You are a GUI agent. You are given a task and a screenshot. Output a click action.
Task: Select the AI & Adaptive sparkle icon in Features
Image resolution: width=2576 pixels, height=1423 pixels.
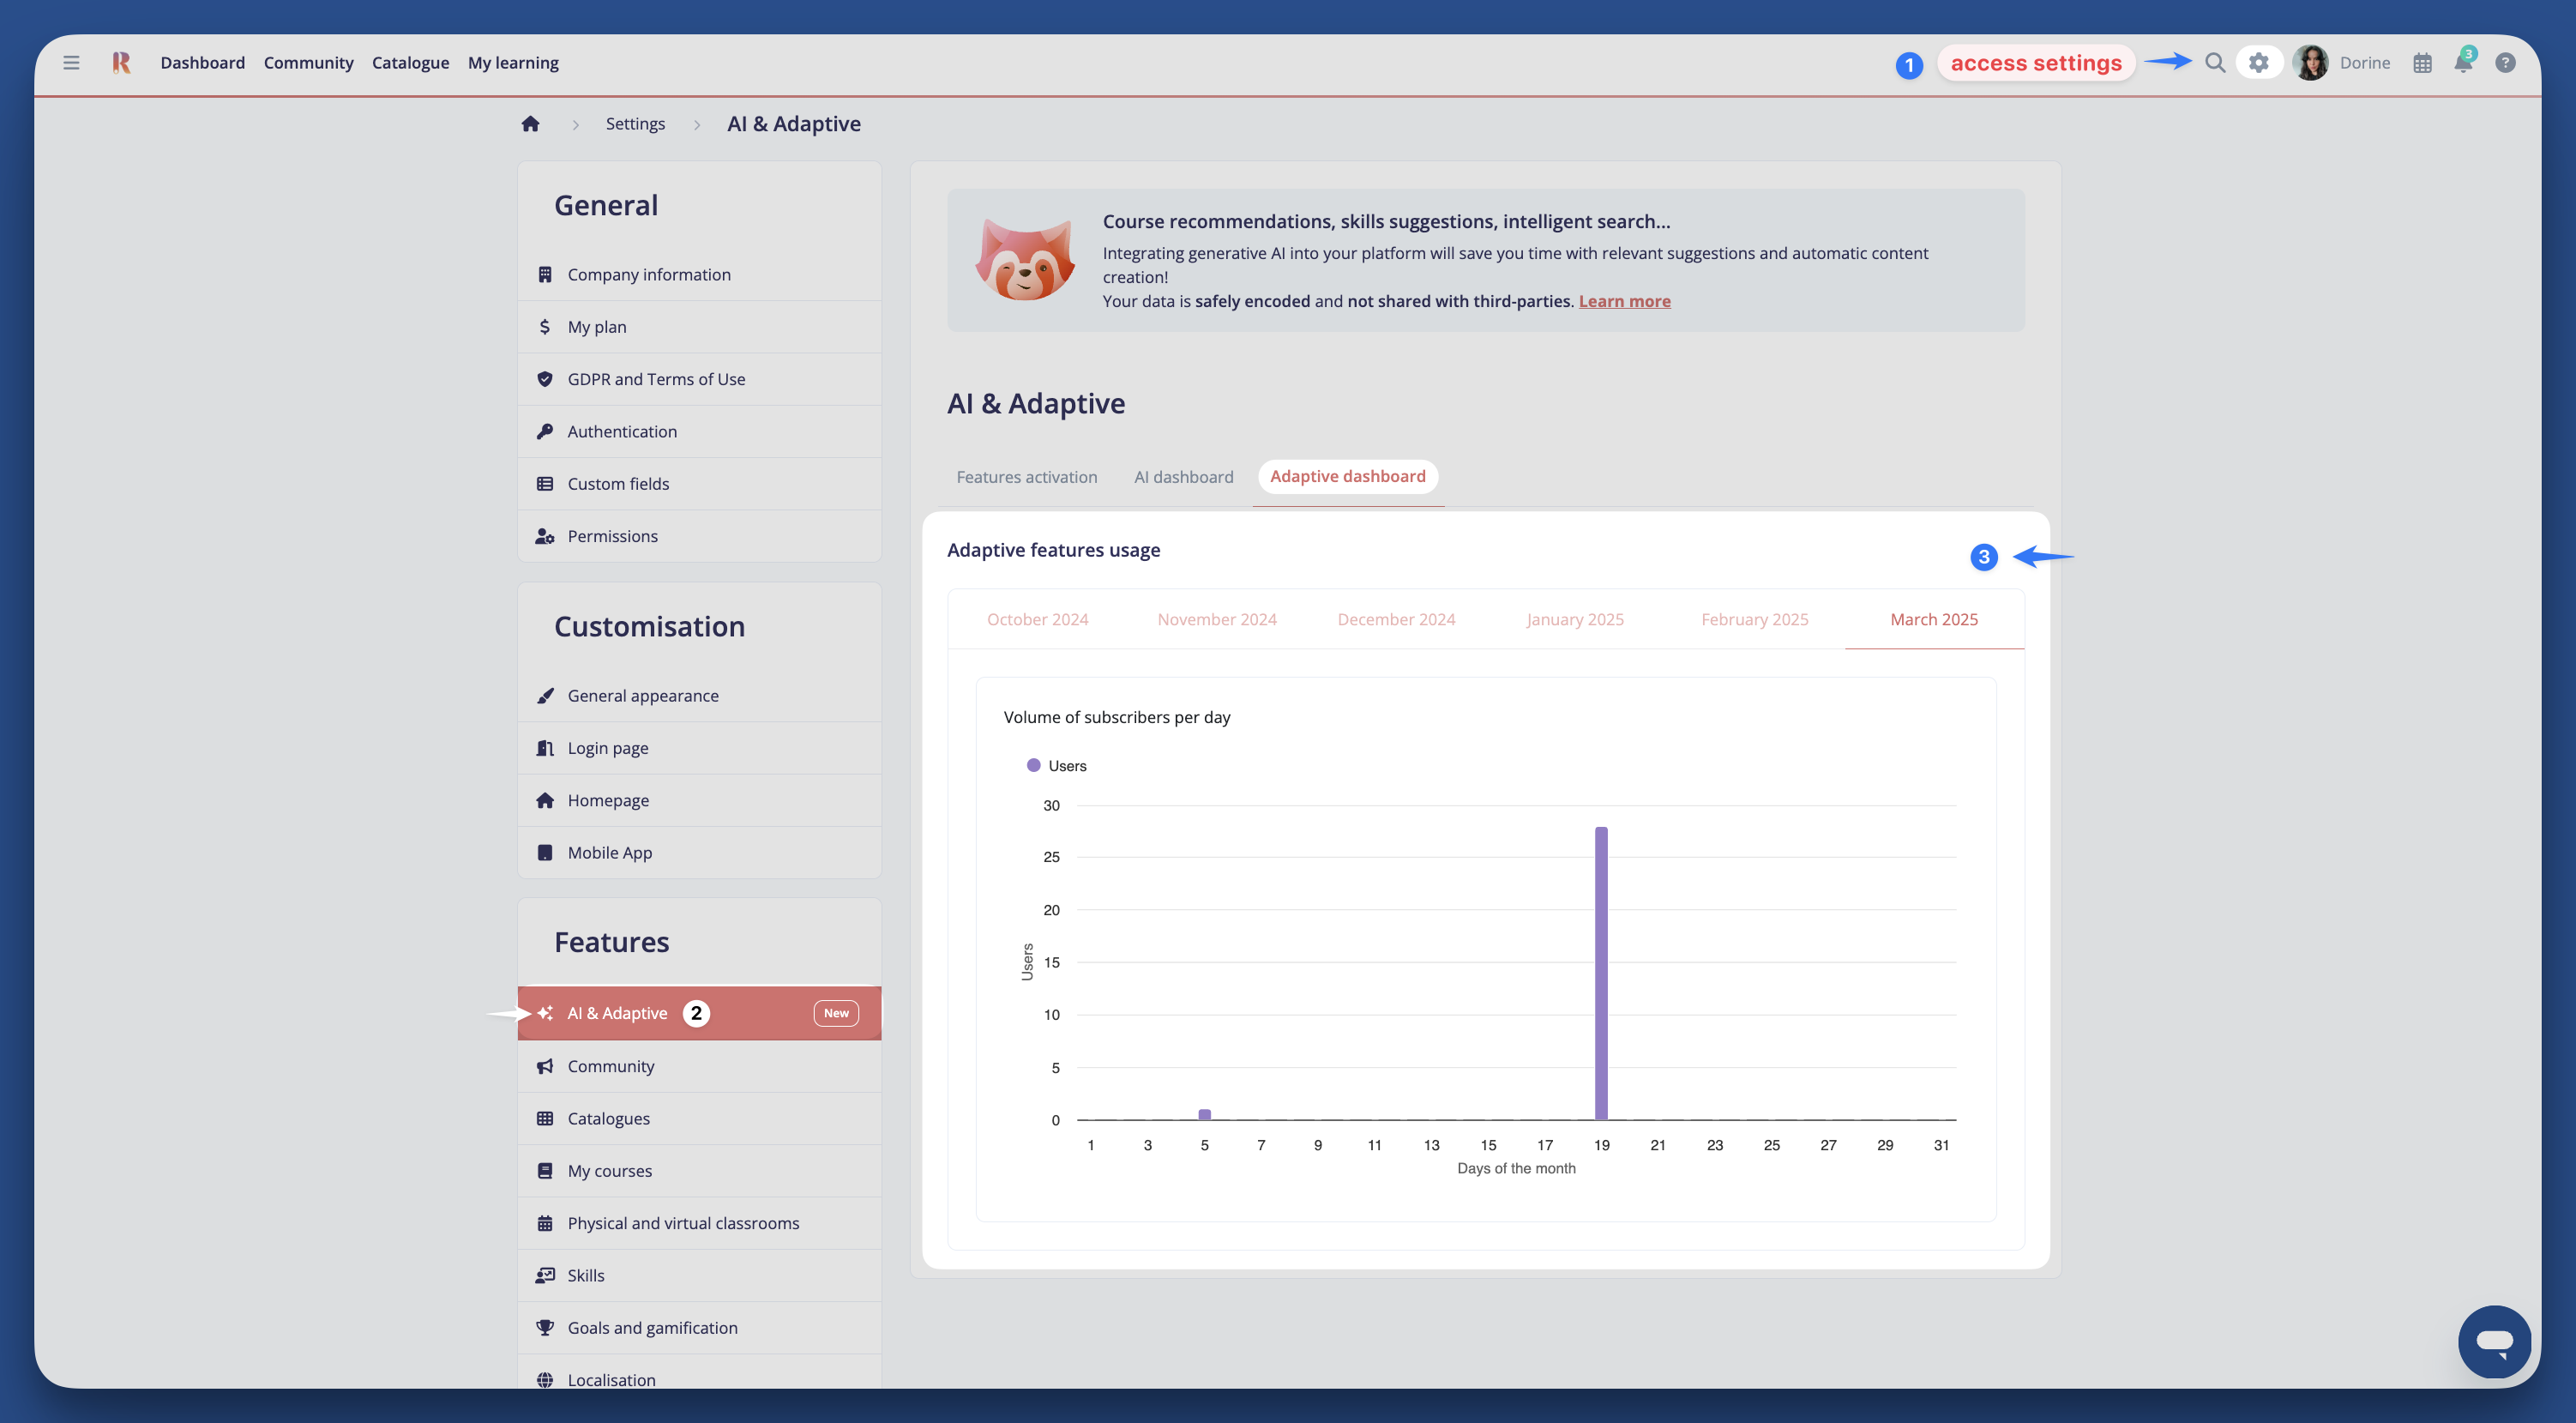(x=545, y=1012)
